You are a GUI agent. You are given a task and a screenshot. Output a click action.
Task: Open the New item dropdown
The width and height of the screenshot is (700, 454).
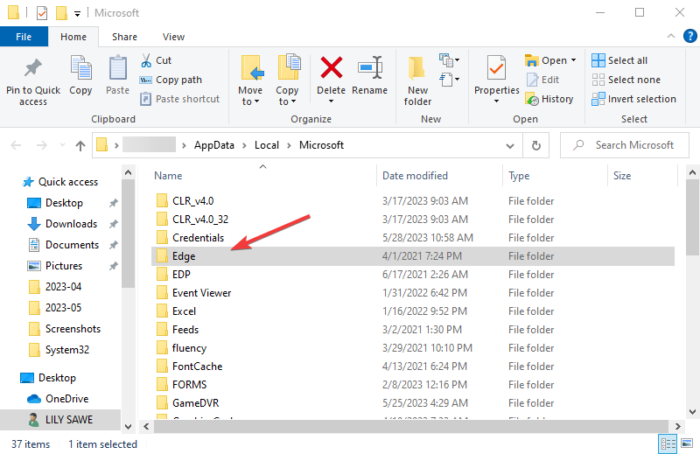(449, 60)
